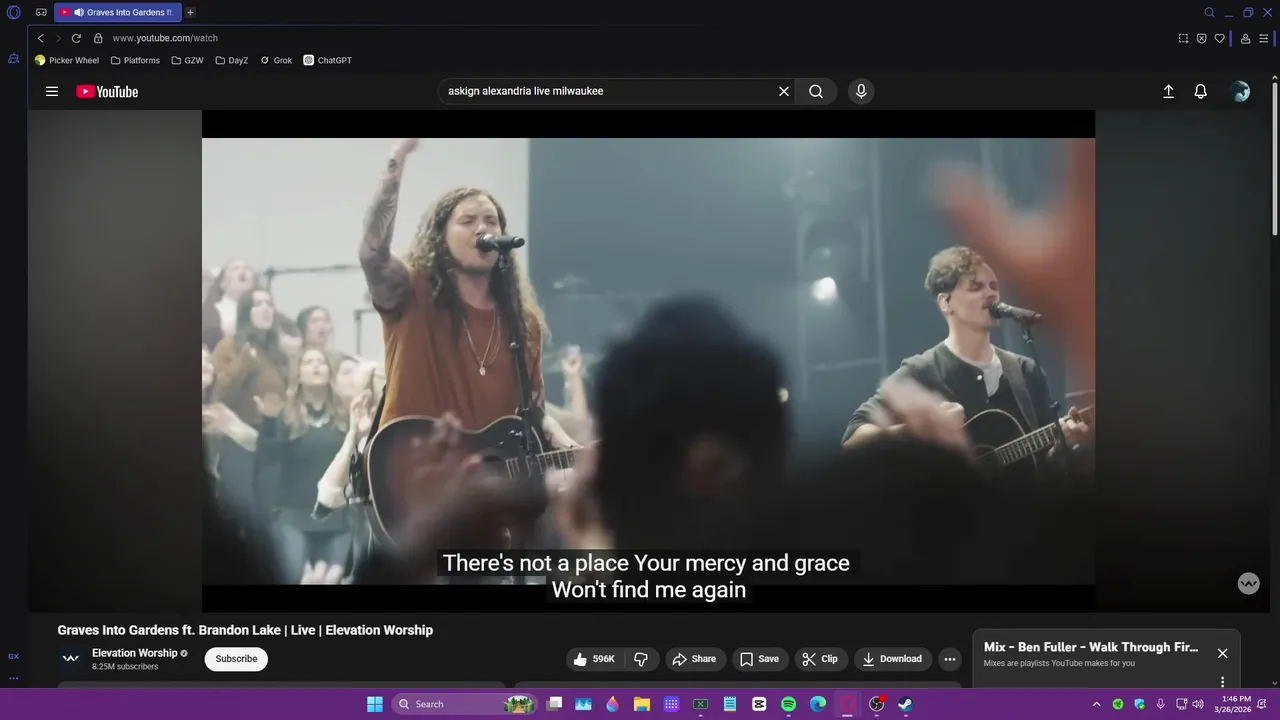This screenshot has height=720, width=1280.
Task: Open the YouTube hamburger guide menu
Action: (52, 91)
